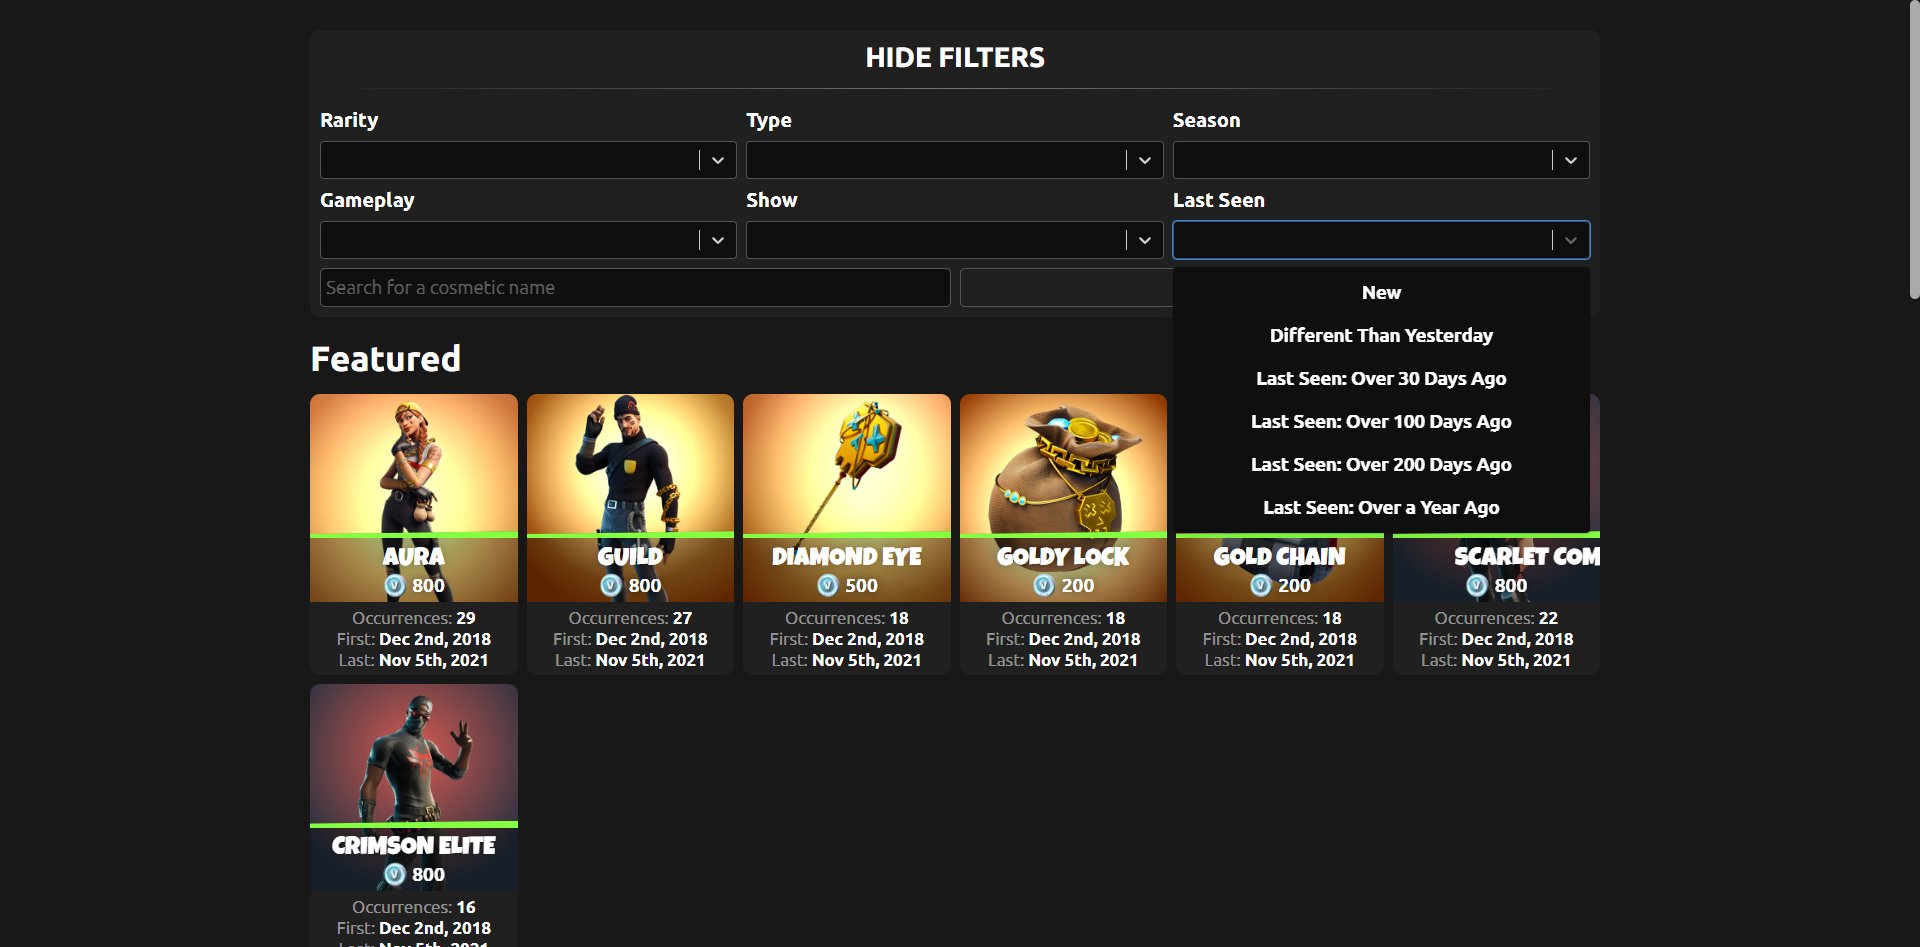Image resolution: width=1920 pixels, height=947 pixels.
Task: Select Last Seen: Over 30 Days Ago
Action: [1381, 379]
